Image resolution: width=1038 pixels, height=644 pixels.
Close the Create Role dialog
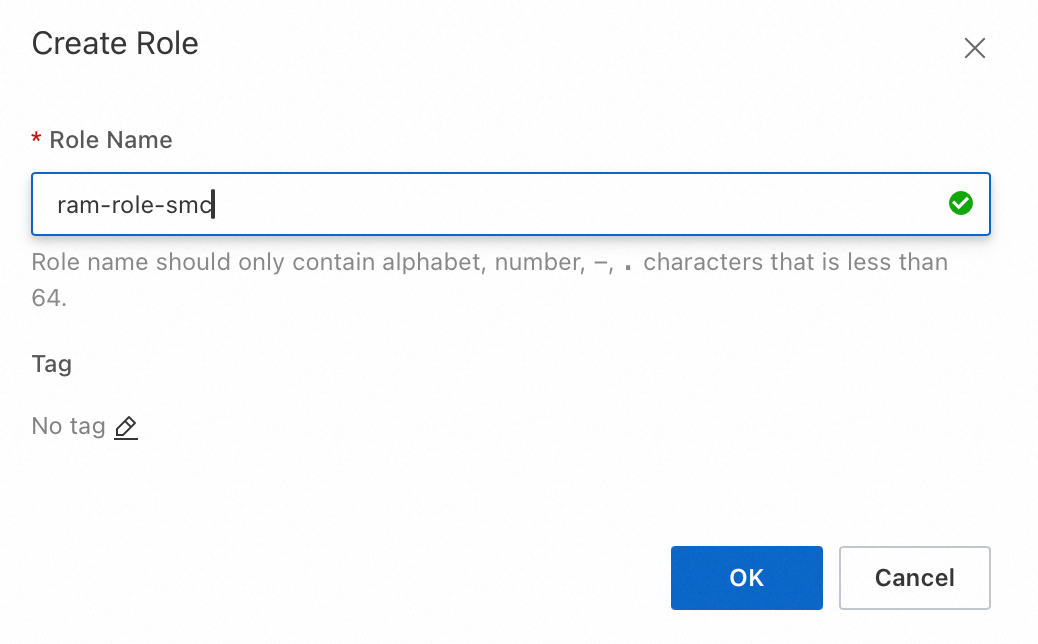[x=974, y=48]
